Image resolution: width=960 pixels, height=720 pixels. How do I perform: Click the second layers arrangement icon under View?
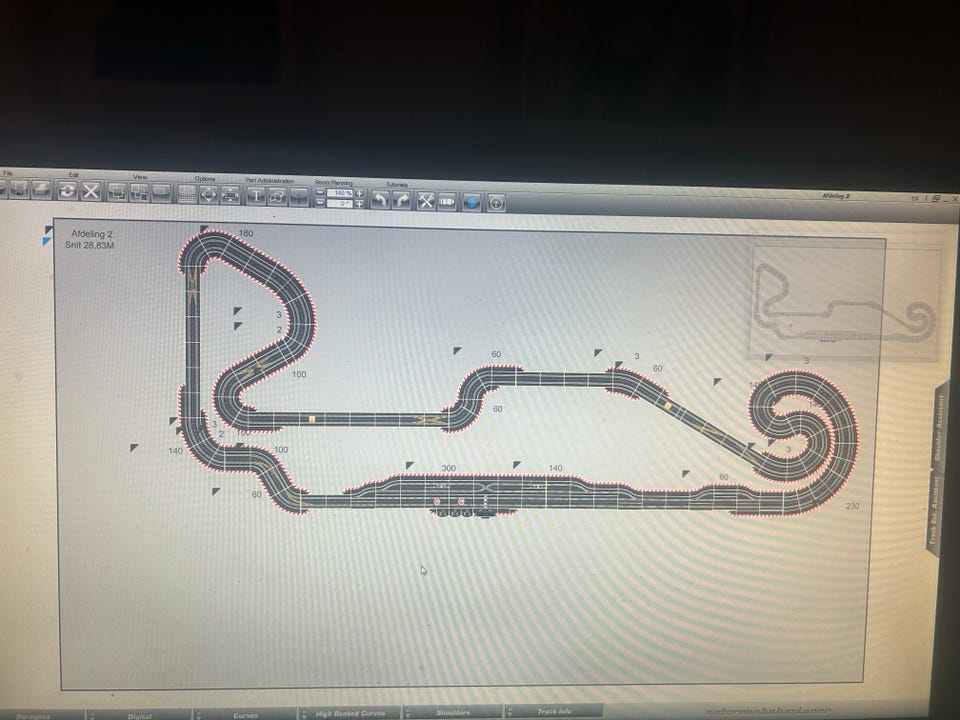click(139, 193)
